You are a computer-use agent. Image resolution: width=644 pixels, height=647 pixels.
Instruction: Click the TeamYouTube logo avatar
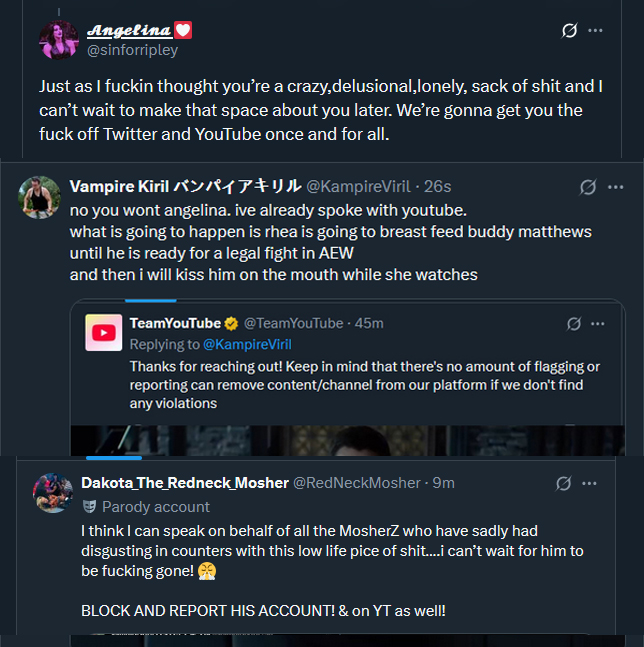(x=104, y=332)
